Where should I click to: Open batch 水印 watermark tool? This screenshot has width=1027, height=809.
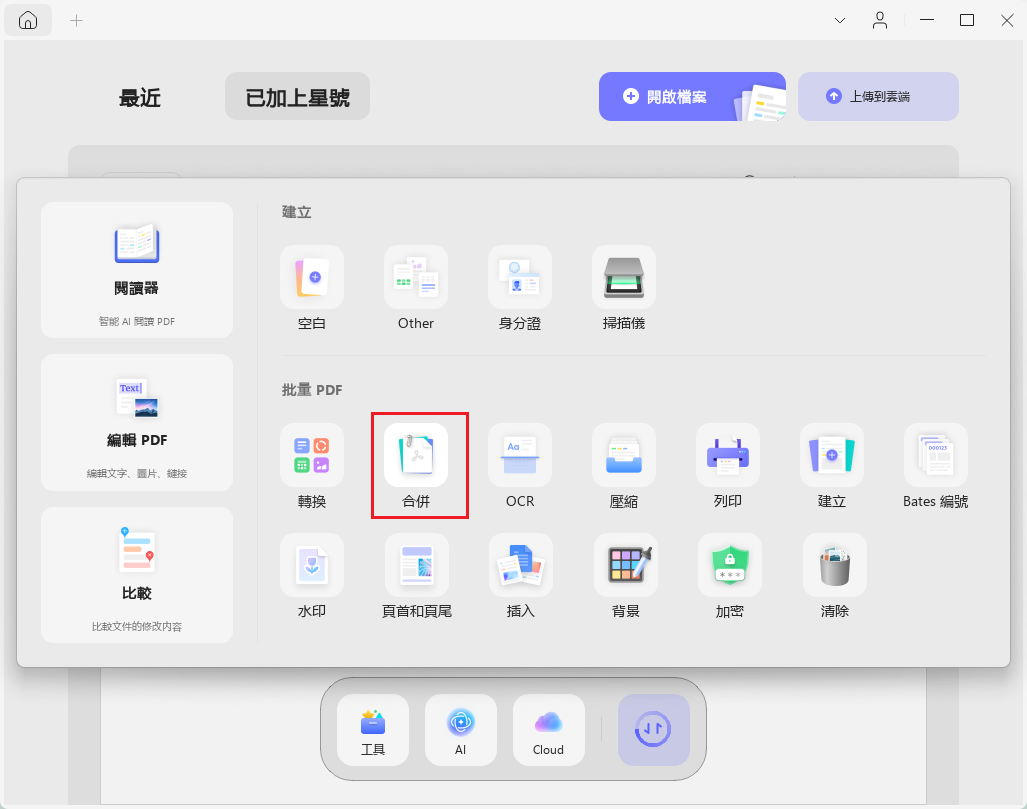click(x=312, y=576)
